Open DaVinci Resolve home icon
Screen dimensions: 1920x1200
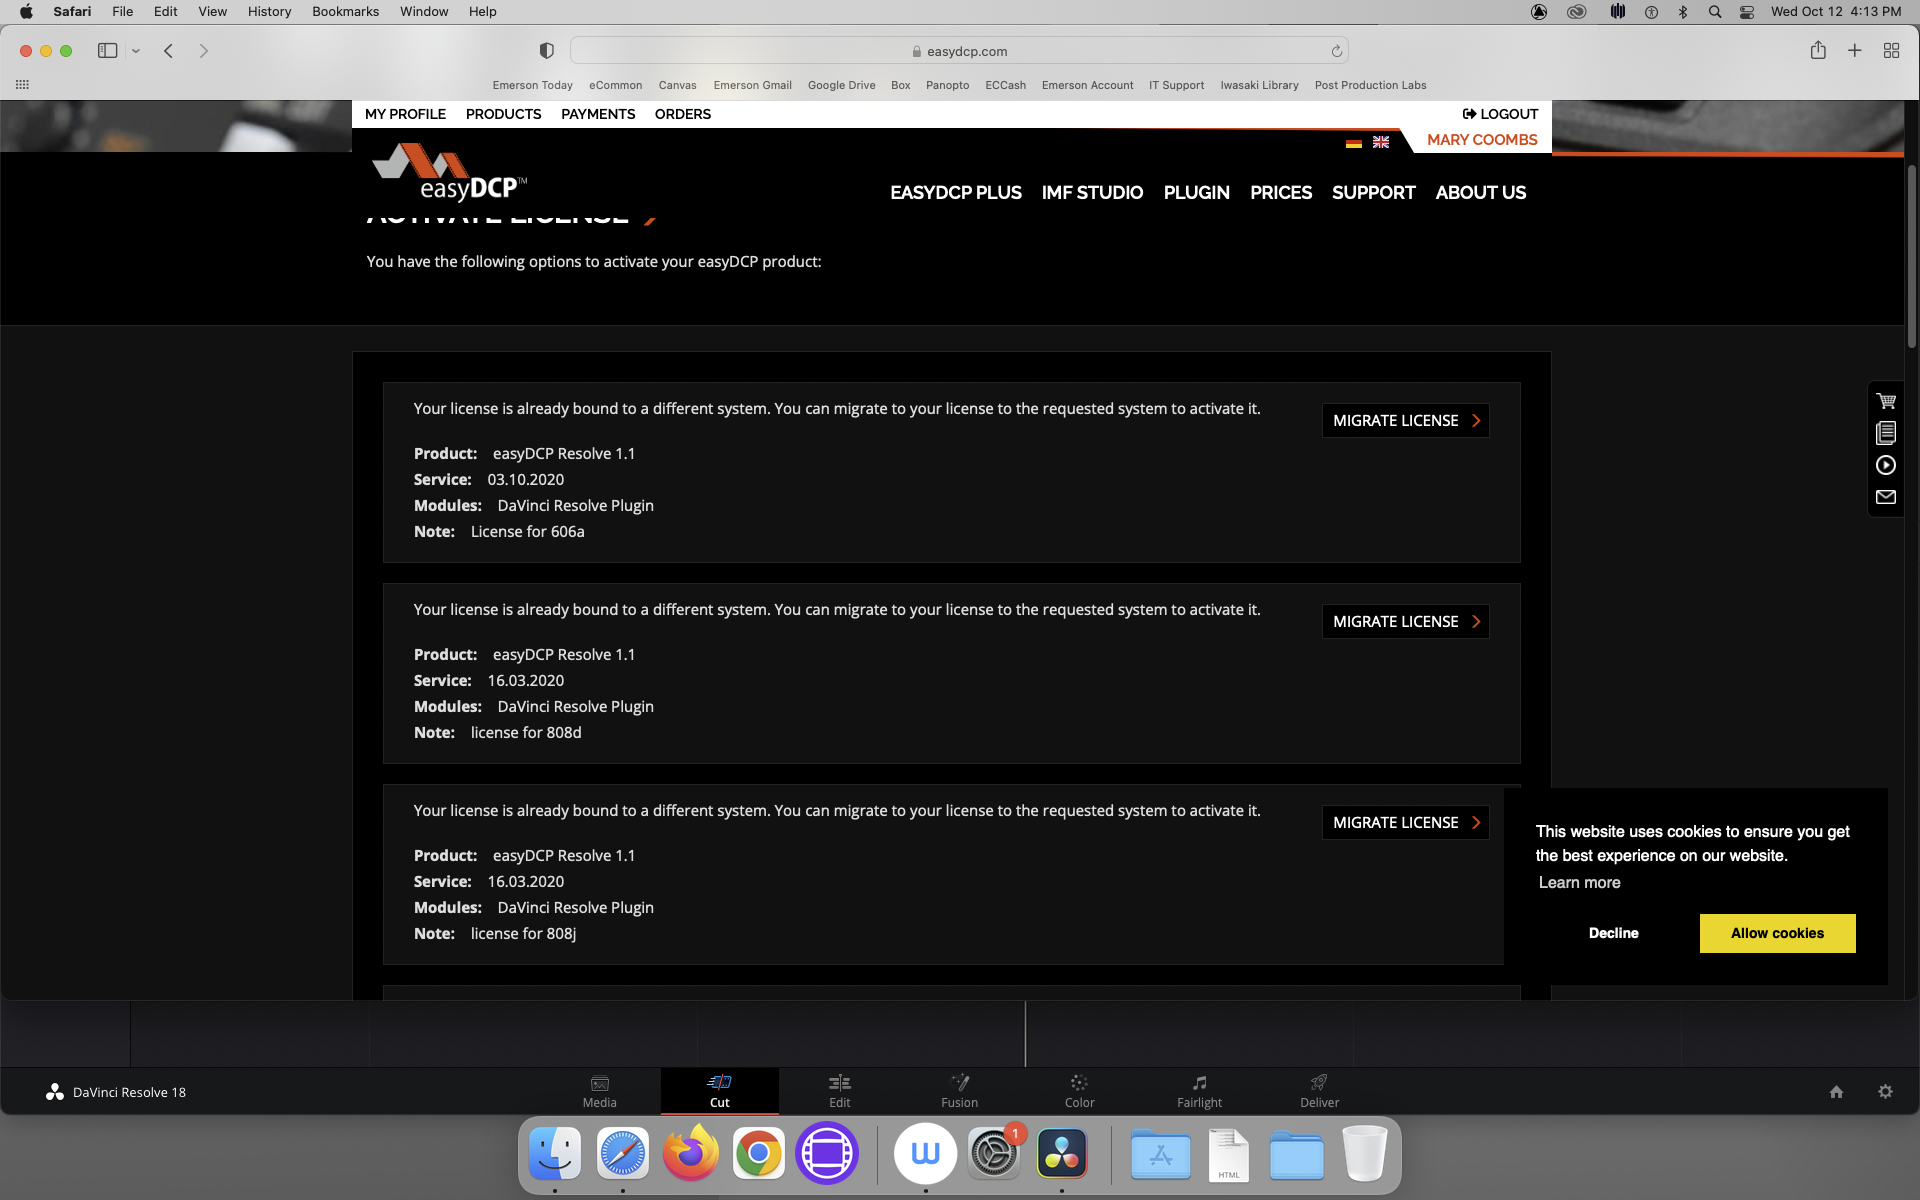(x=1836, y=1092)
